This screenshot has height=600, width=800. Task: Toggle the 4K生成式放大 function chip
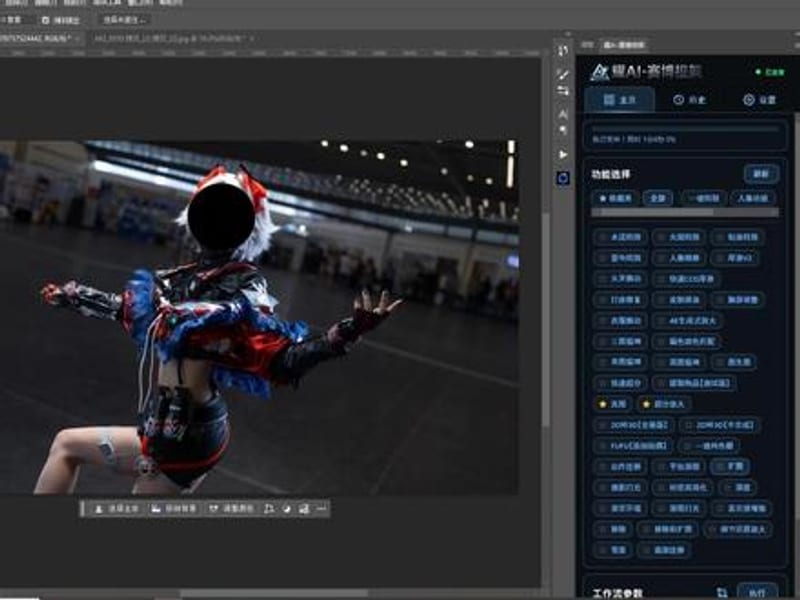pos(687,320)
